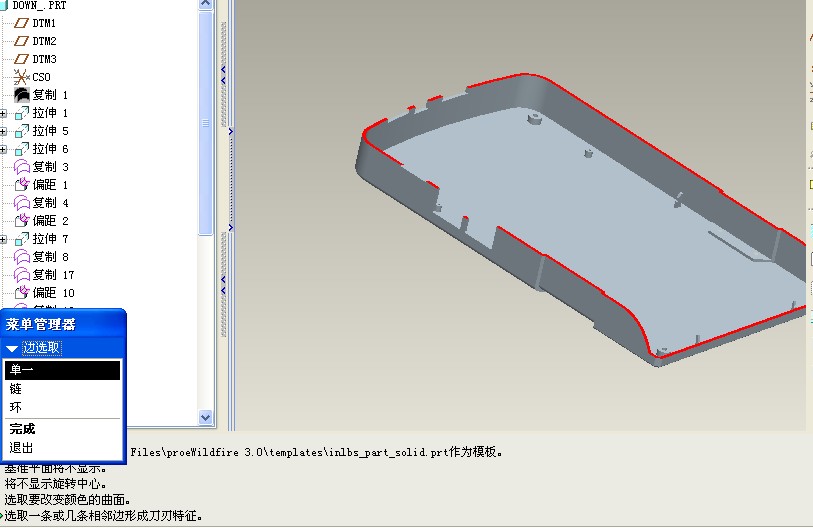This screenshot has height=528, width=813.
Task: Select the DTM3 datum plane icon
Action: [21, 59]
